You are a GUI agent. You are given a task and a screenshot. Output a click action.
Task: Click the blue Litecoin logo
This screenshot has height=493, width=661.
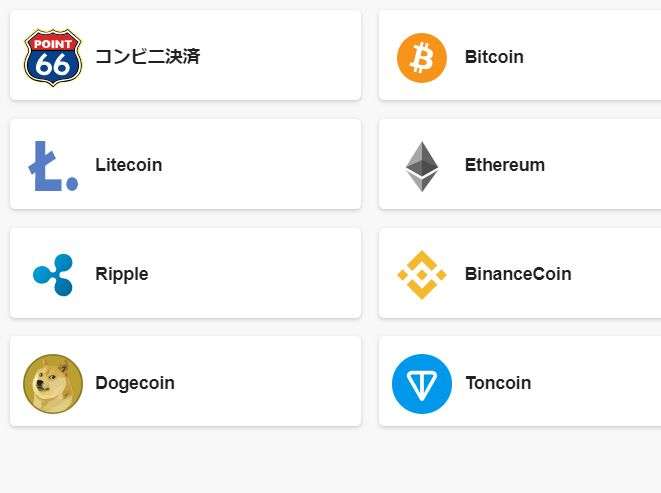pyautogui.click(x=53, y=166)
